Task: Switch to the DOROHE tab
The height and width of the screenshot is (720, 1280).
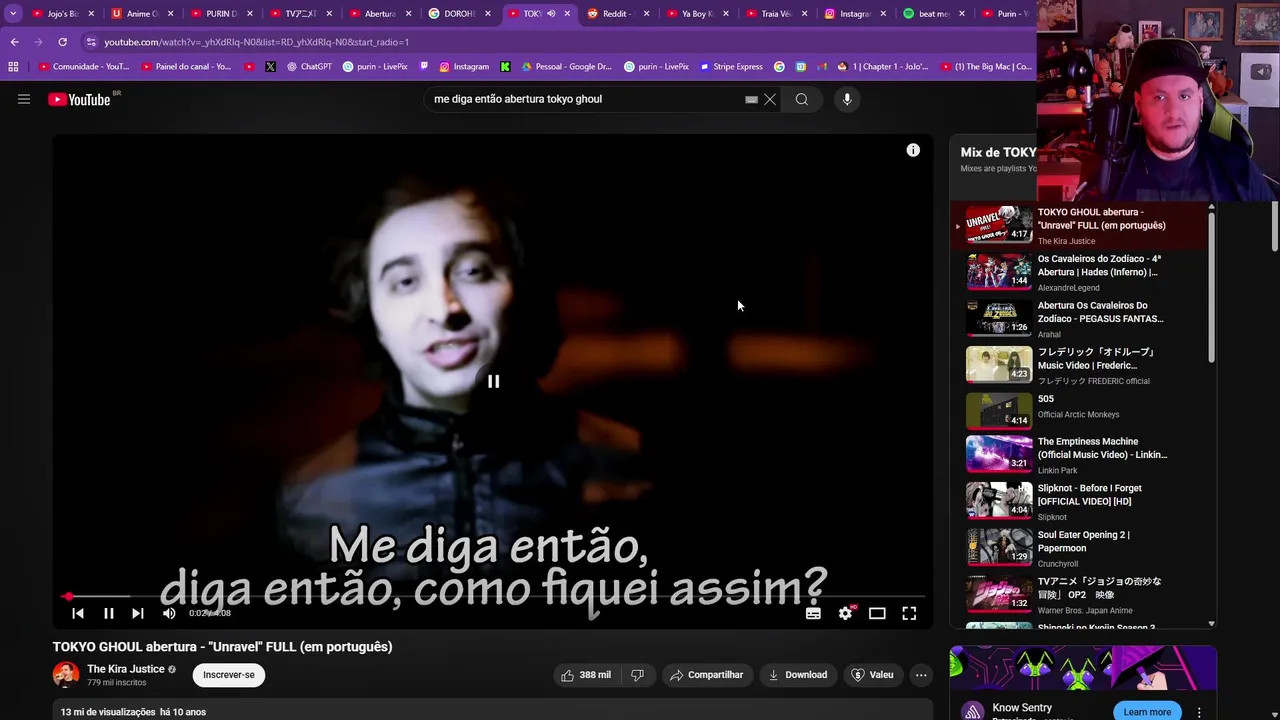Action: coord(460,14)
